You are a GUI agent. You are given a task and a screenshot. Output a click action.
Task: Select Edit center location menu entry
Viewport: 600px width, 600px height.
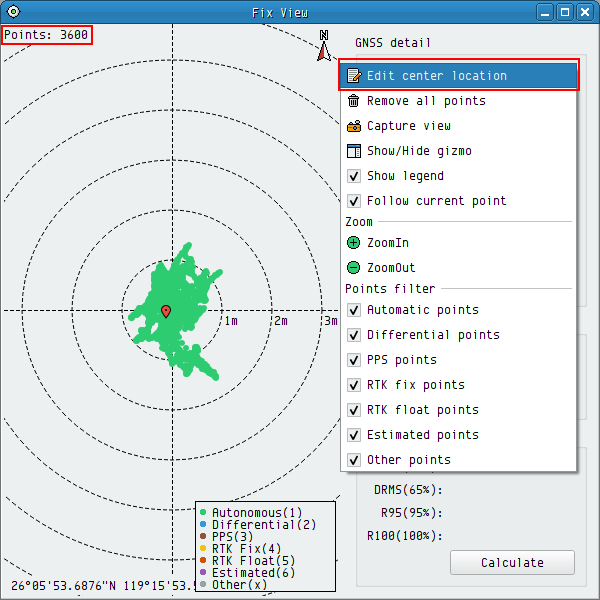(x=437, y=76)
